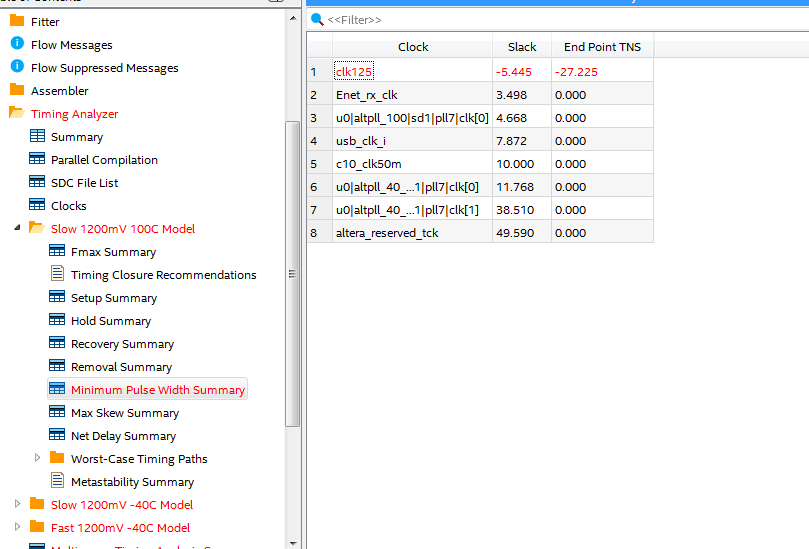Viewport: 809px width, 549px height.
Task: Expand the Worst-Case Timing Paths folder
Action: (38, 458)
